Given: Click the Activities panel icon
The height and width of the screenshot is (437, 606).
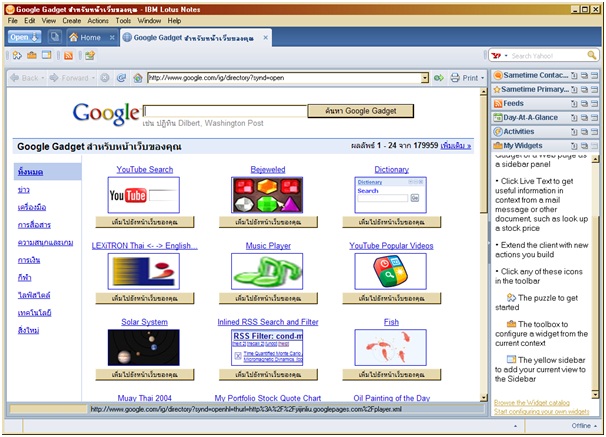Looking at the screenshot, I should pyautogui.click(x=498, y=132).
